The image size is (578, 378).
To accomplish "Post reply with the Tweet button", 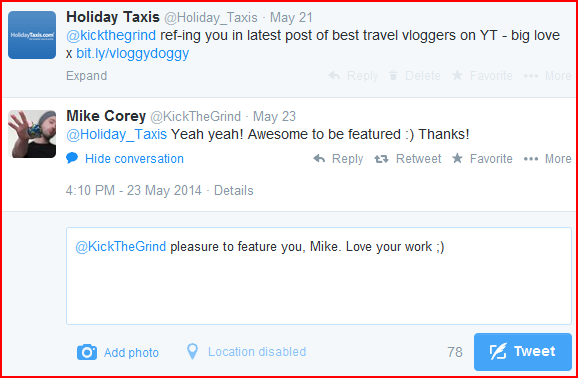I will 523,352.
